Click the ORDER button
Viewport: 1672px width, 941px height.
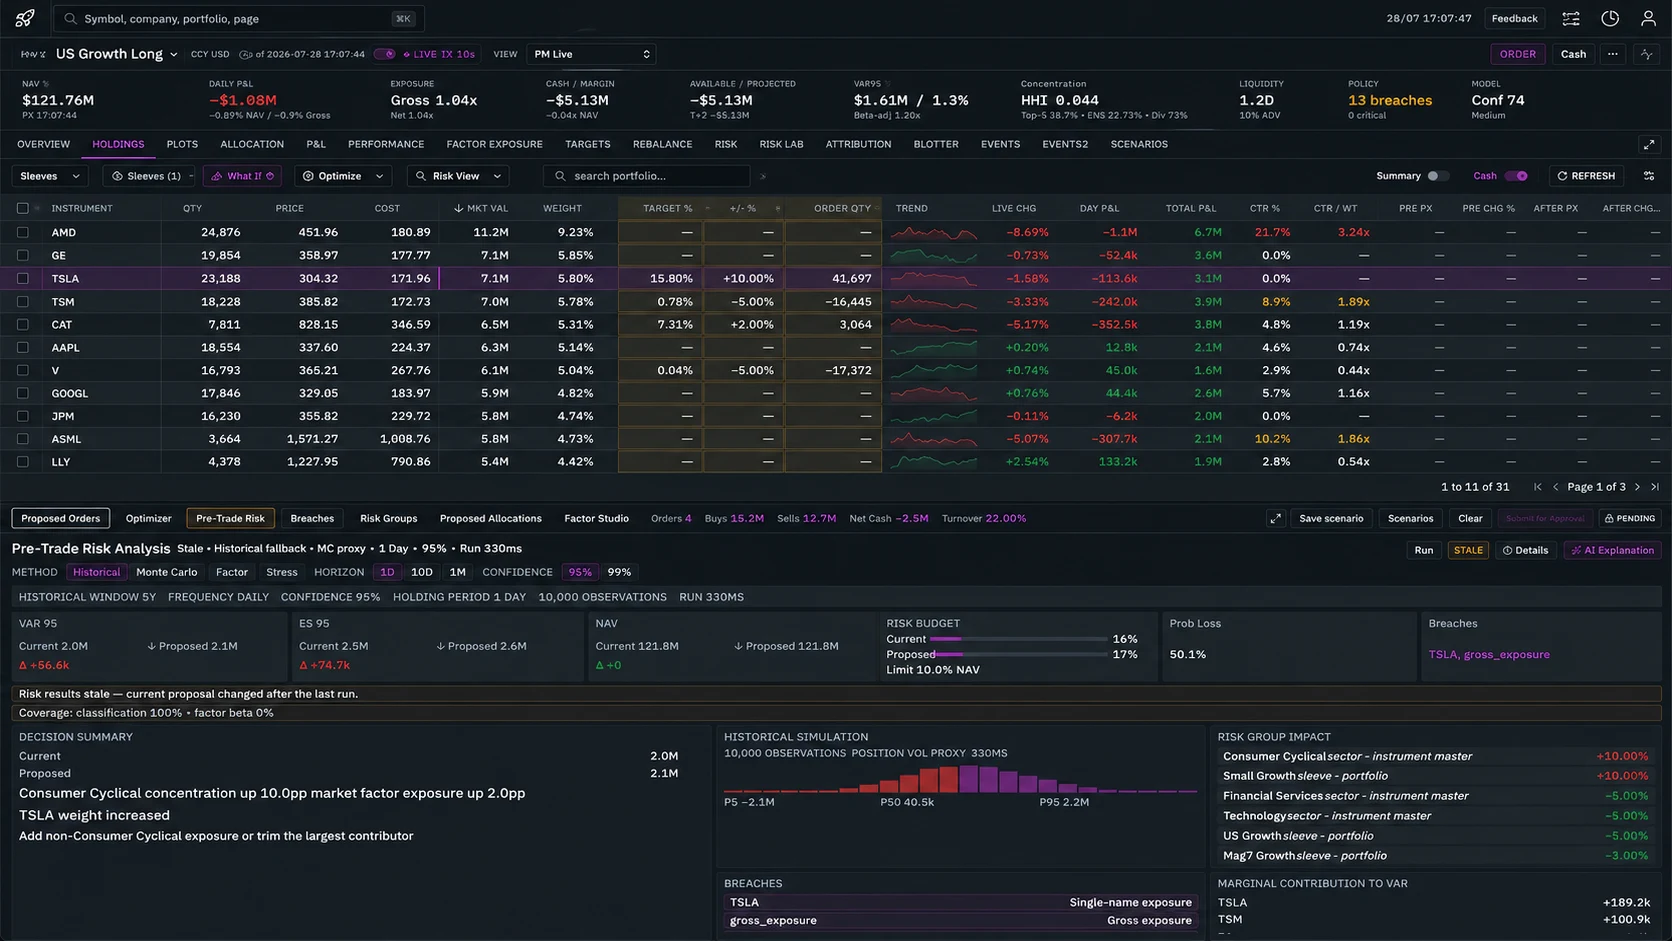pos(1517,54)
